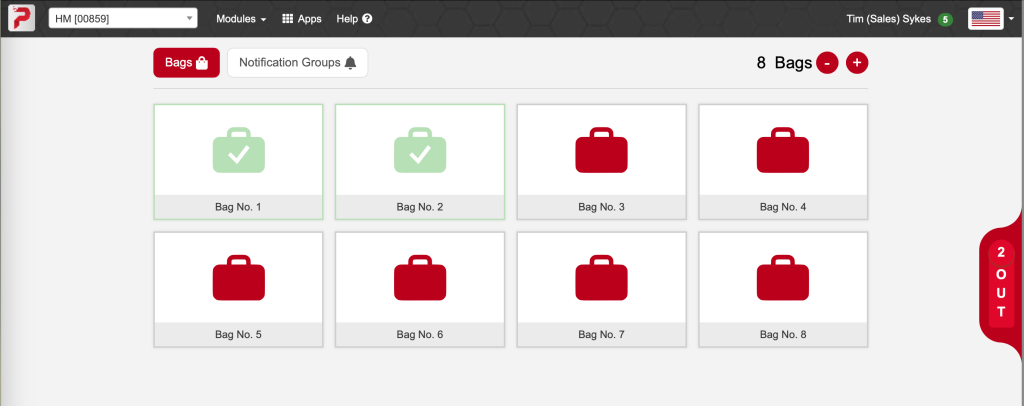Select the red bag icon for Bag No. 7

(x=601, y=277)
